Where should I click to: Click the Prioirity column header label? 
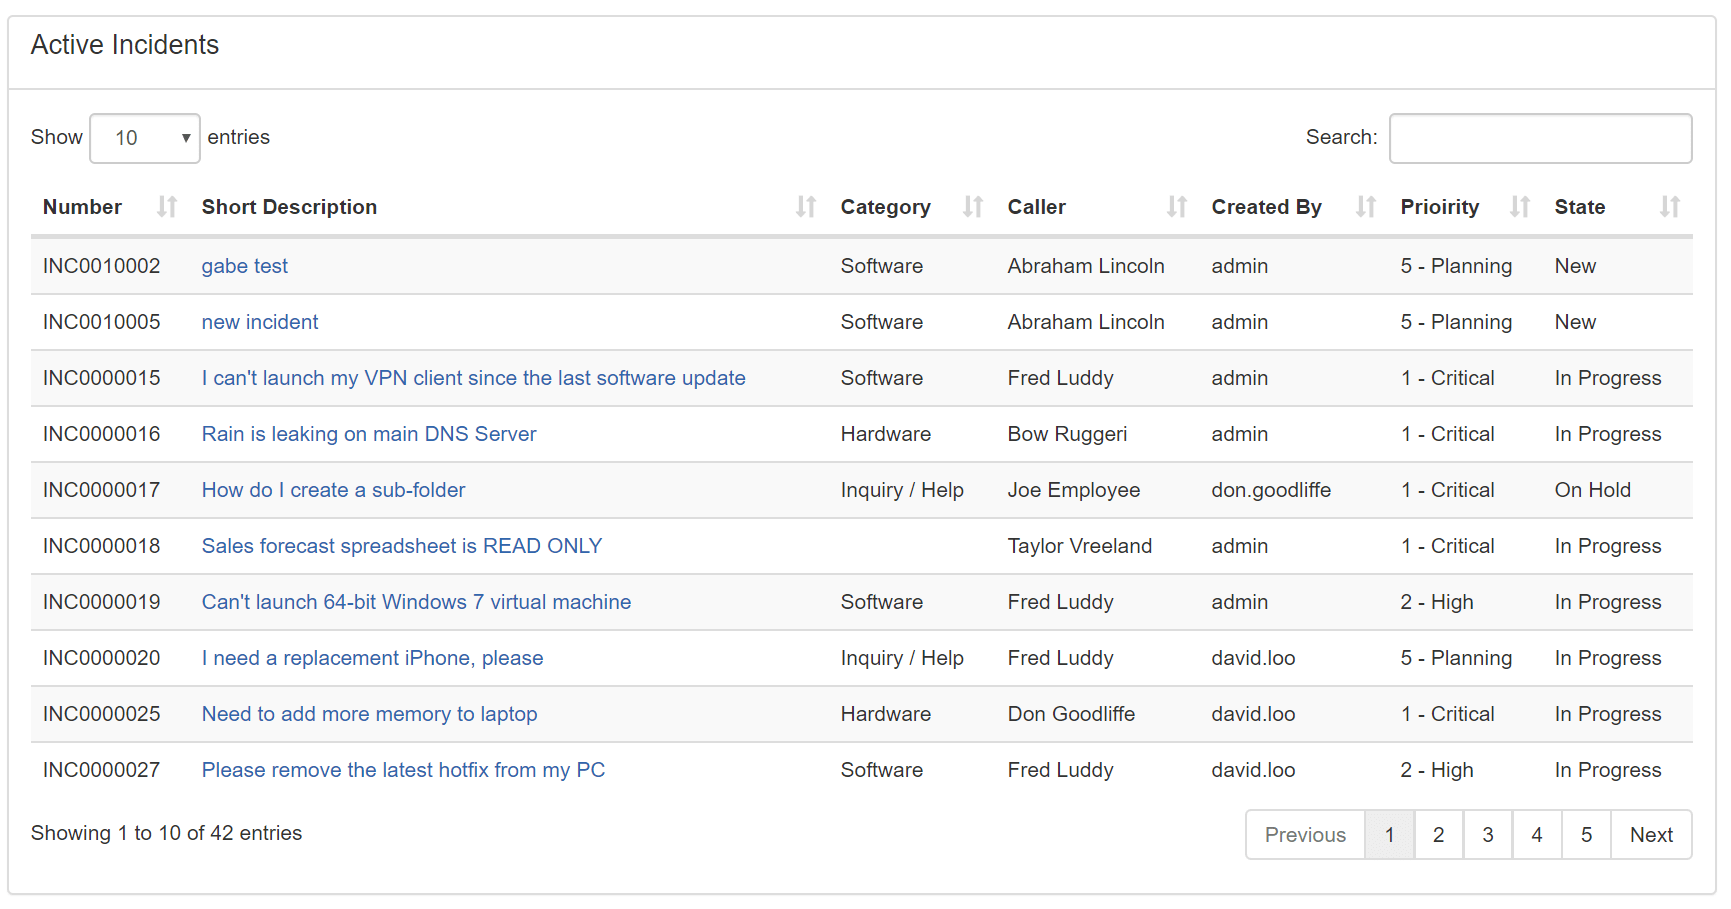1440,207
